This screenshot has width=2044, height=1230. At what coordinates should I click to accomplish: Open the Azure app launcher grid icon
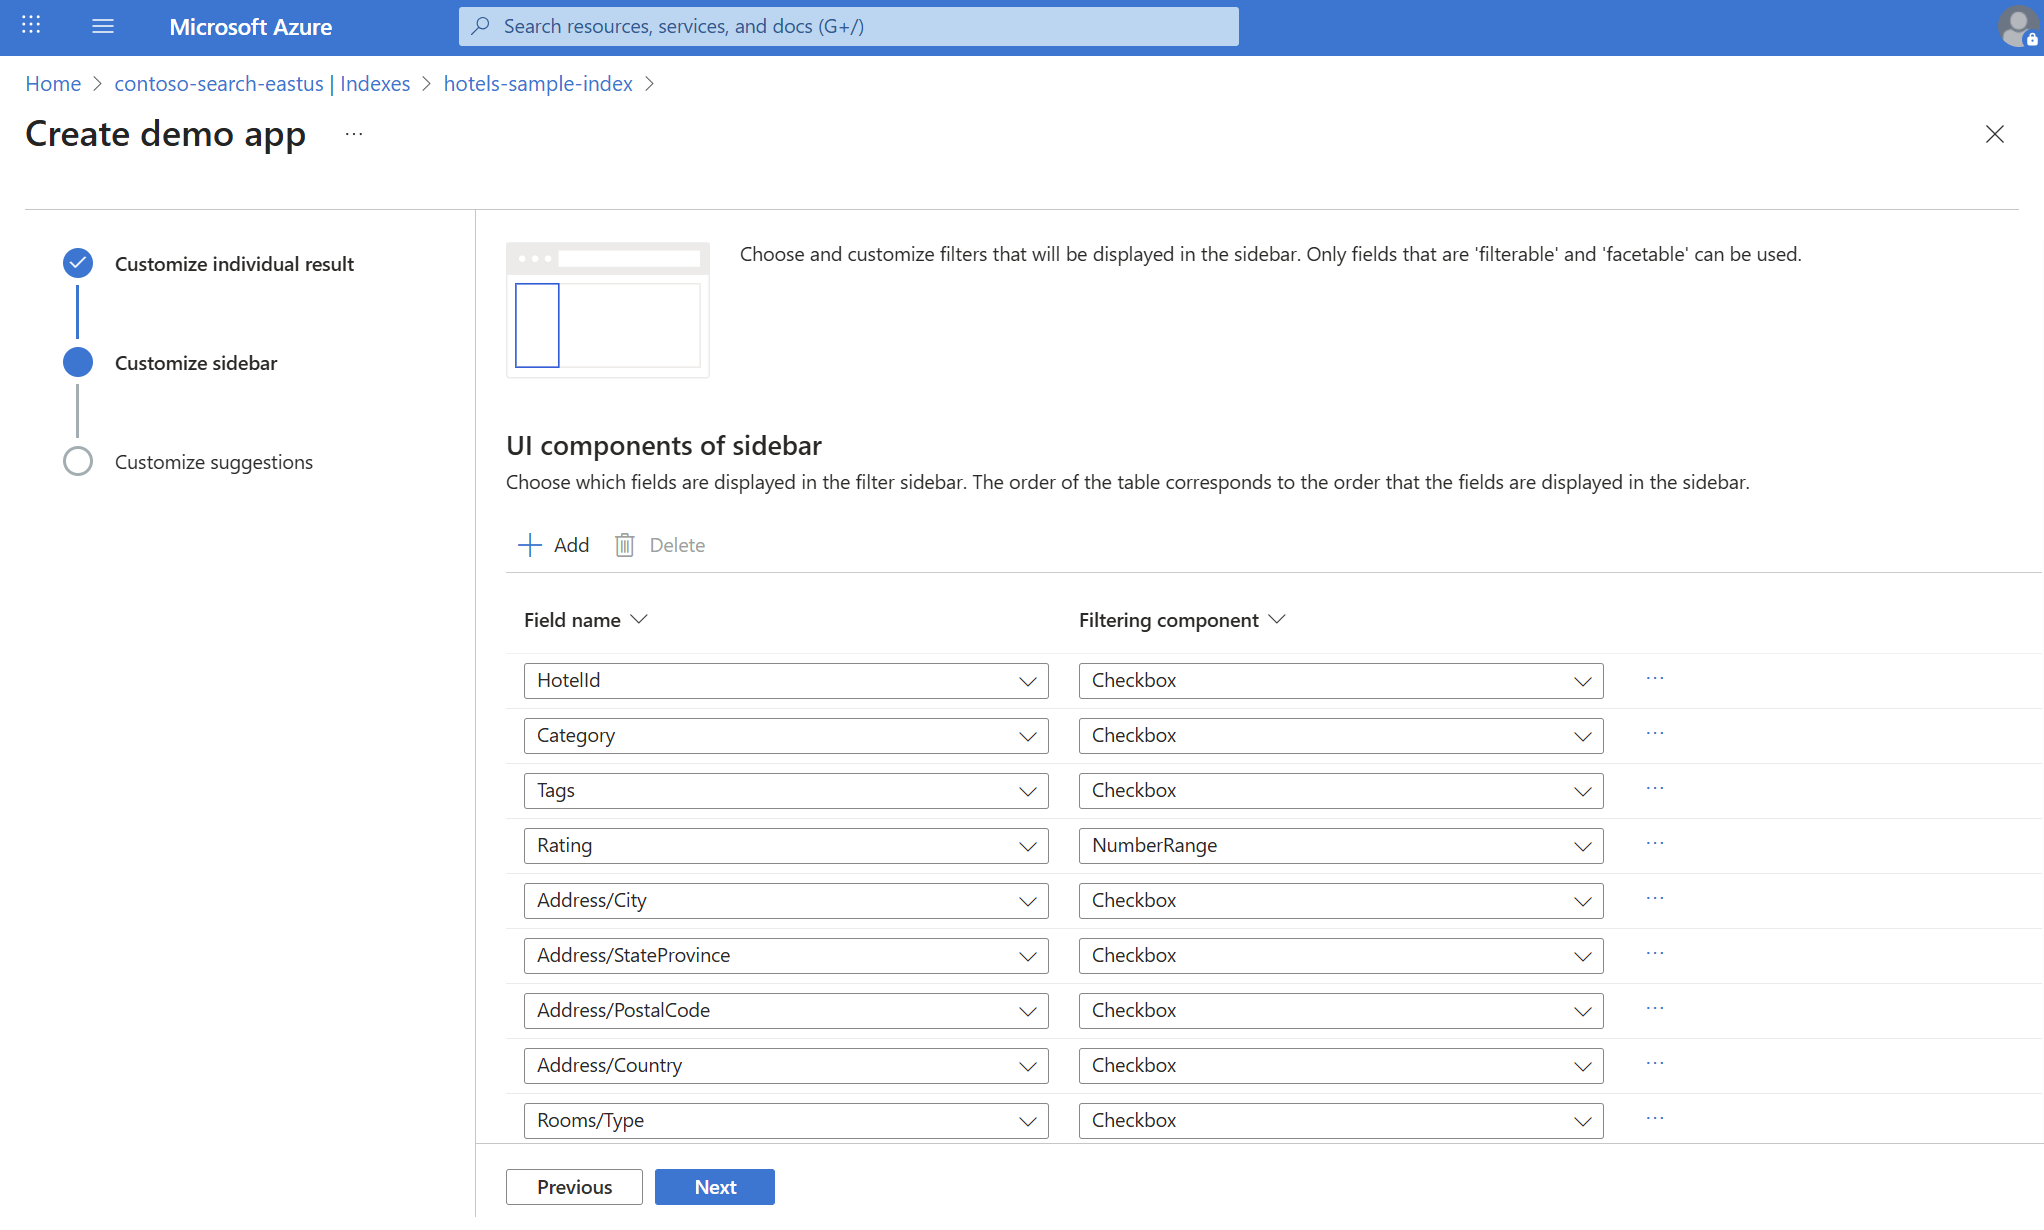pyautogui.click(x=31, y=26)
